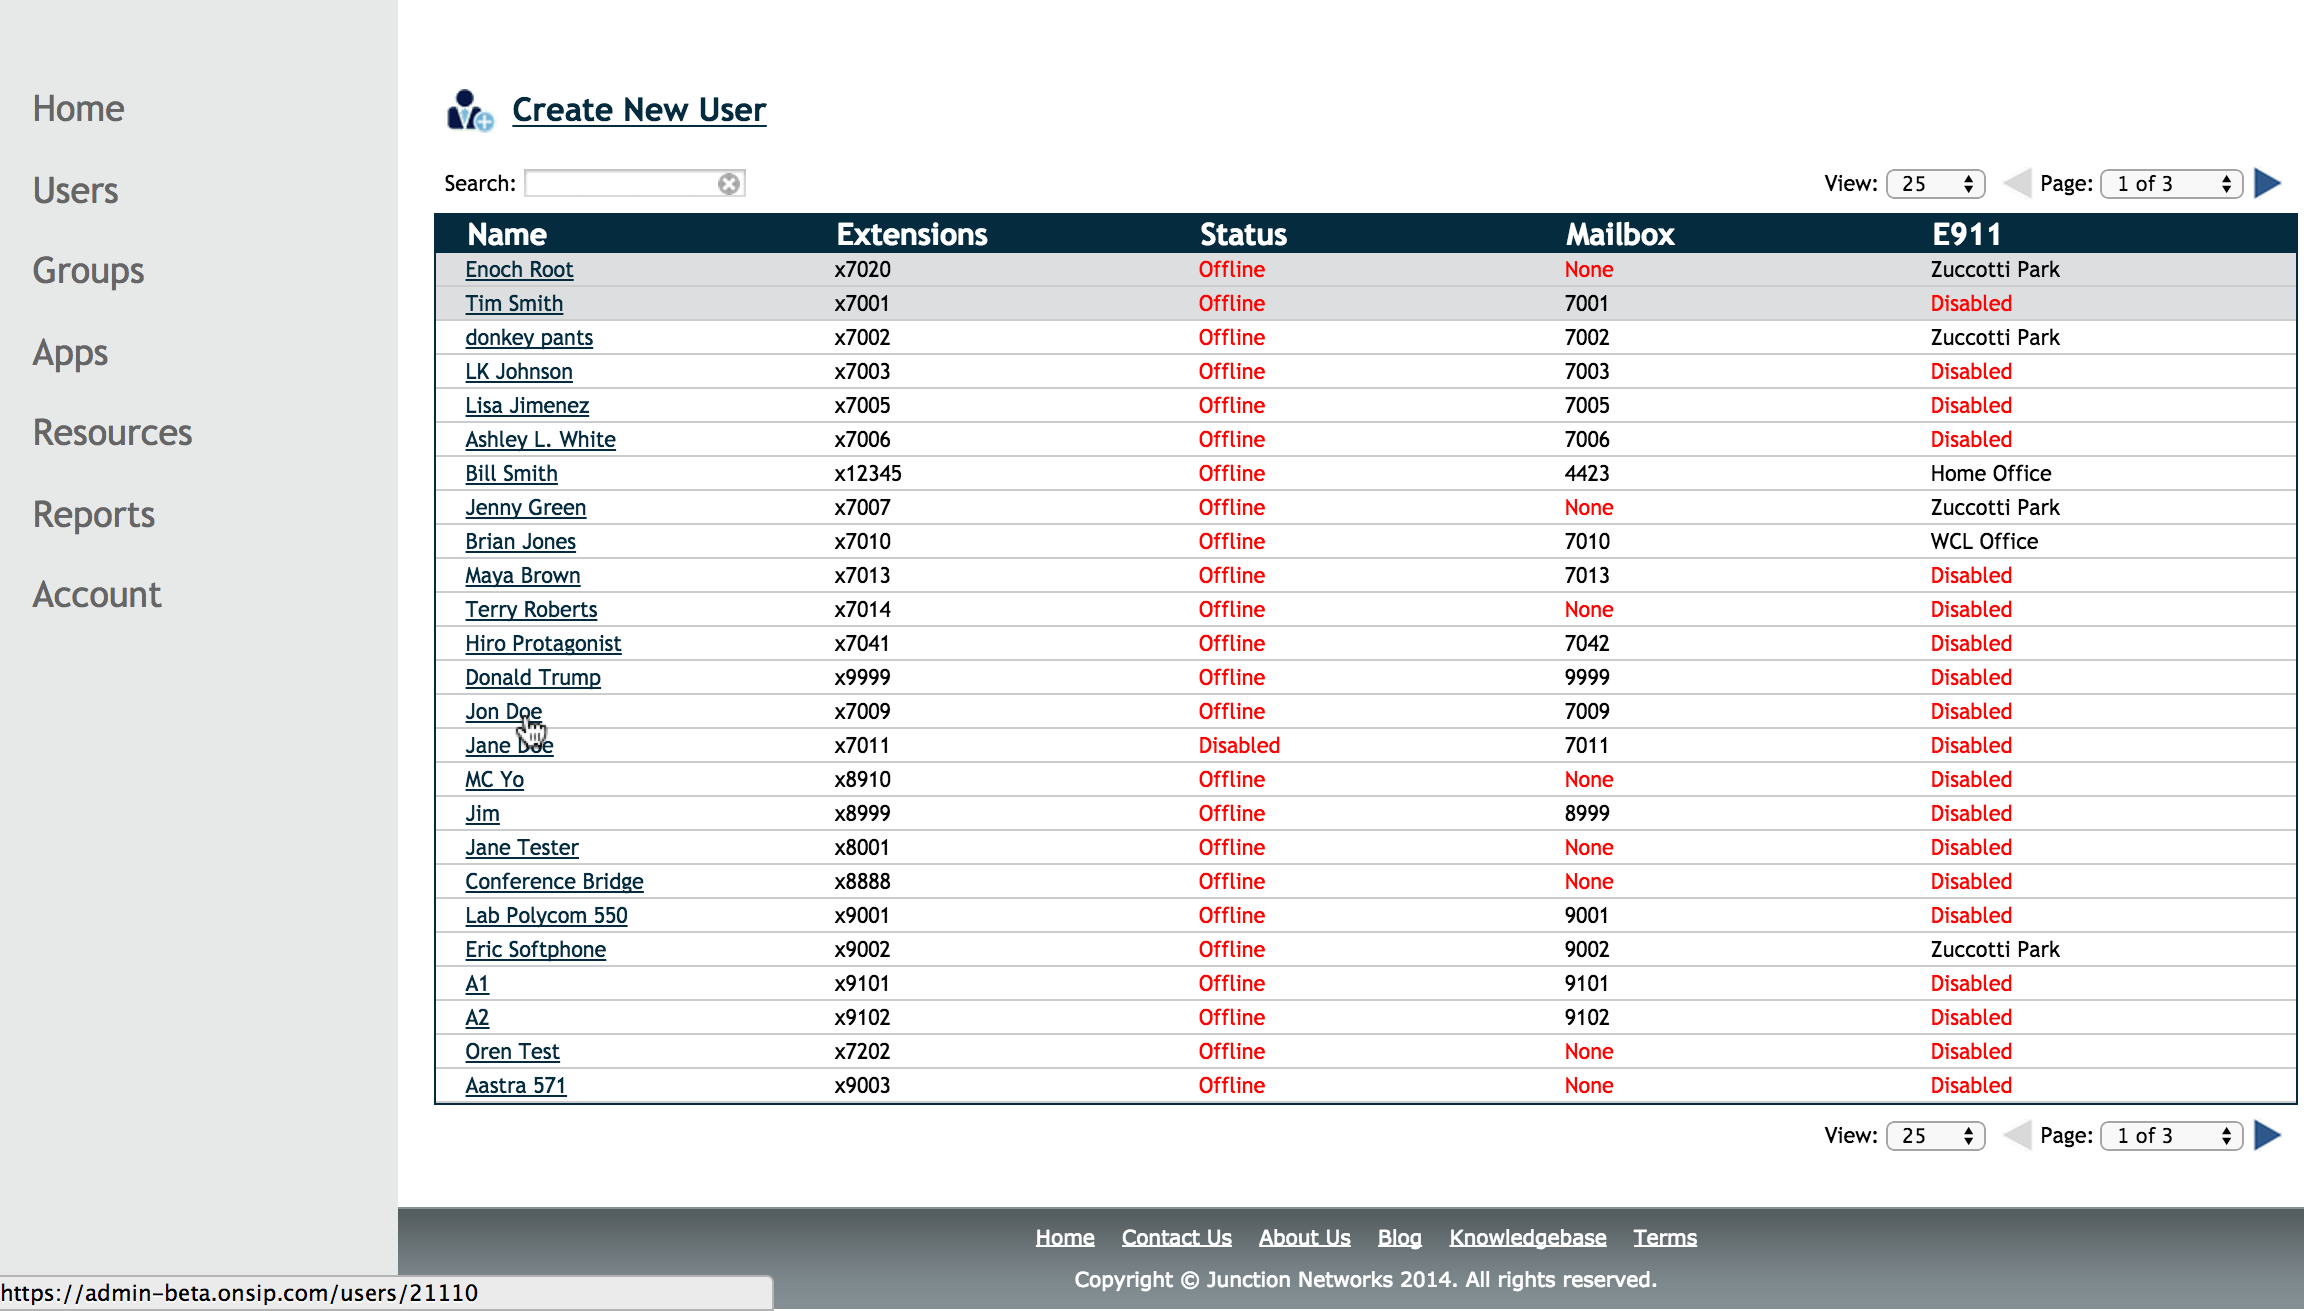
Task: Open user Ashley L. White
Action: 540,440
